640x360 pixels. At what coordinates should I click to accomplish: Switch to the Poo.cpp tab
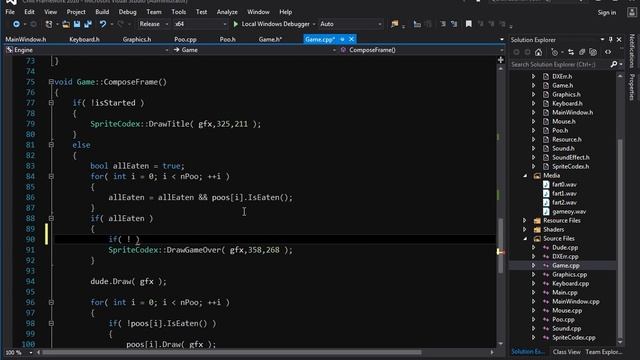click(185, 40)
